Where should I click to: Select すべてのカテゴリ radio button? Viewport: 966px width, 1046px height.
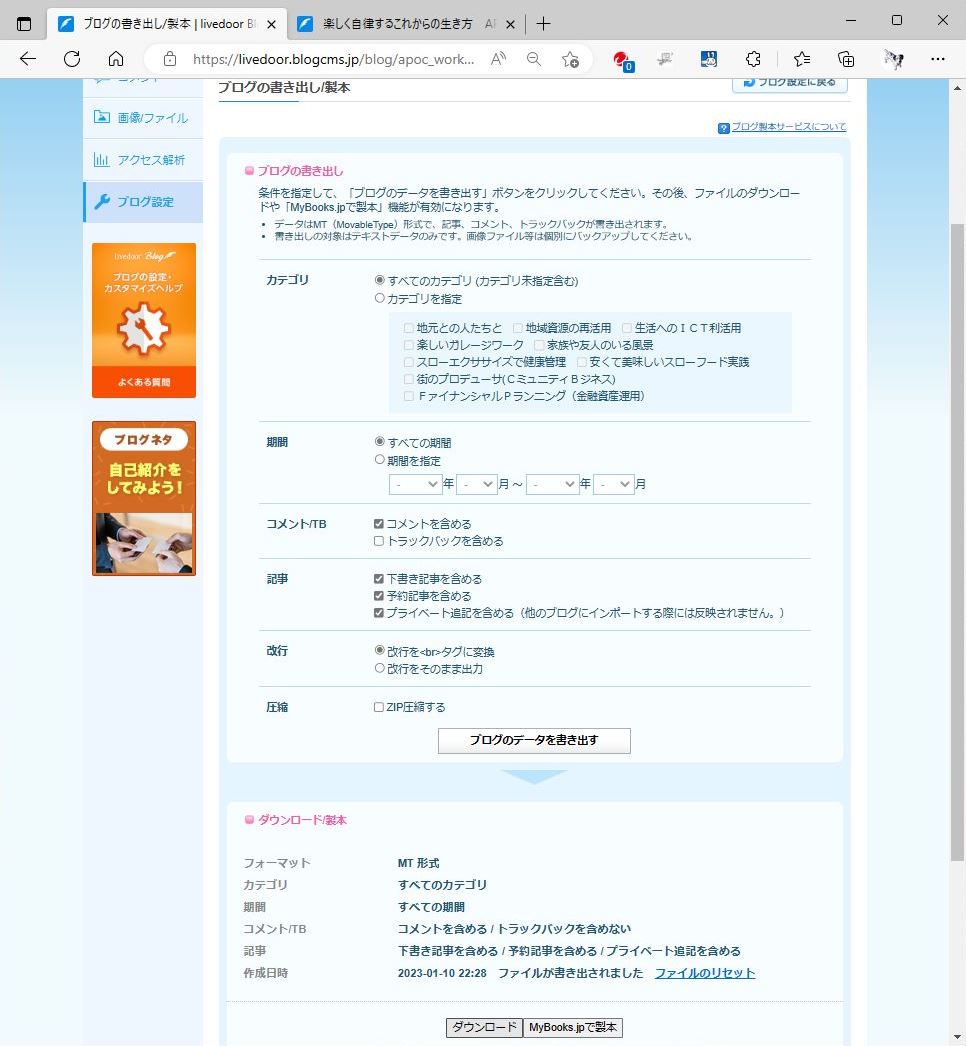point(380,280)
